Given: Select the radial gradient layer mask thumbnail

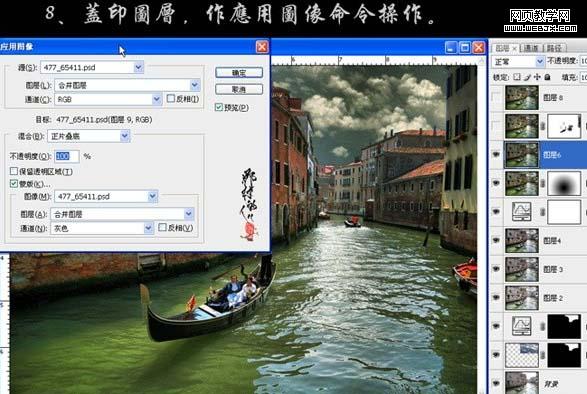Looking at the screenshot, I should 564,183.
